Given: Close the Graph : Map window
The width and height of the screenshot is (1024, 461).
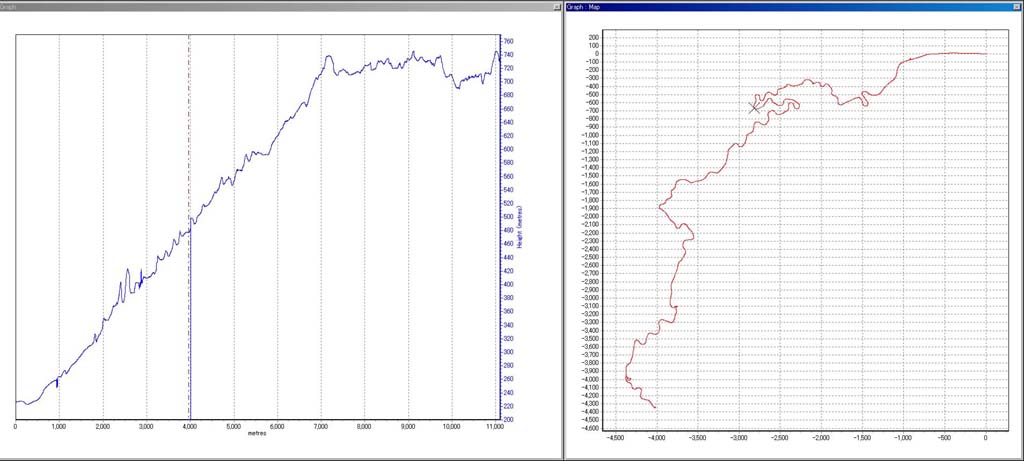Looking at the screenshot, I should [x=1017, y=6].
